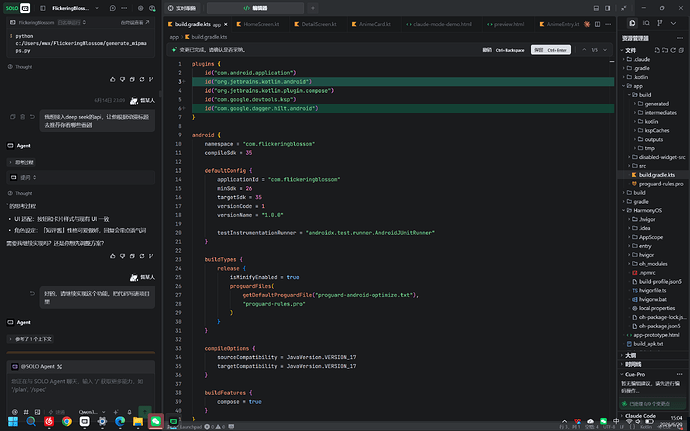The height and width of the screenshot is (431, 690).
Task: Click the collapse-window arrows icon in title bar
Action: coord(624,8)
